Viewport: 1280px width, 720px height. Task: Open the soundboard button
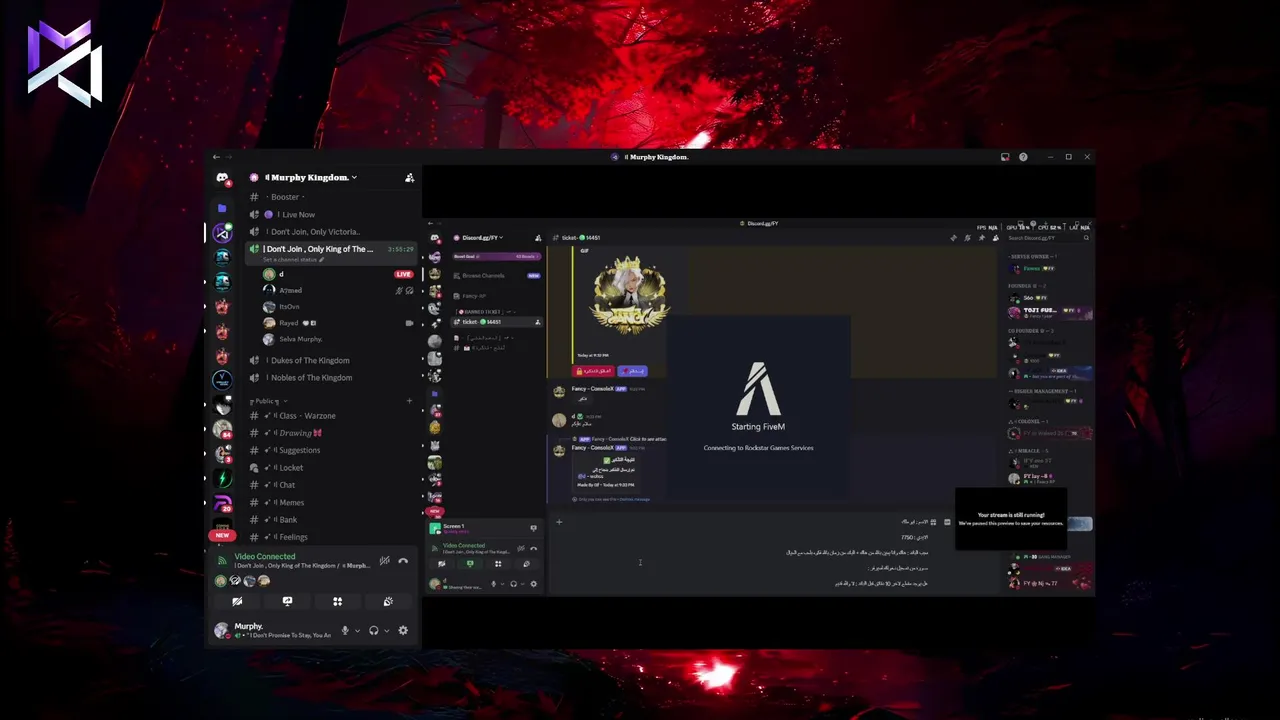click(x=388, y=601)
